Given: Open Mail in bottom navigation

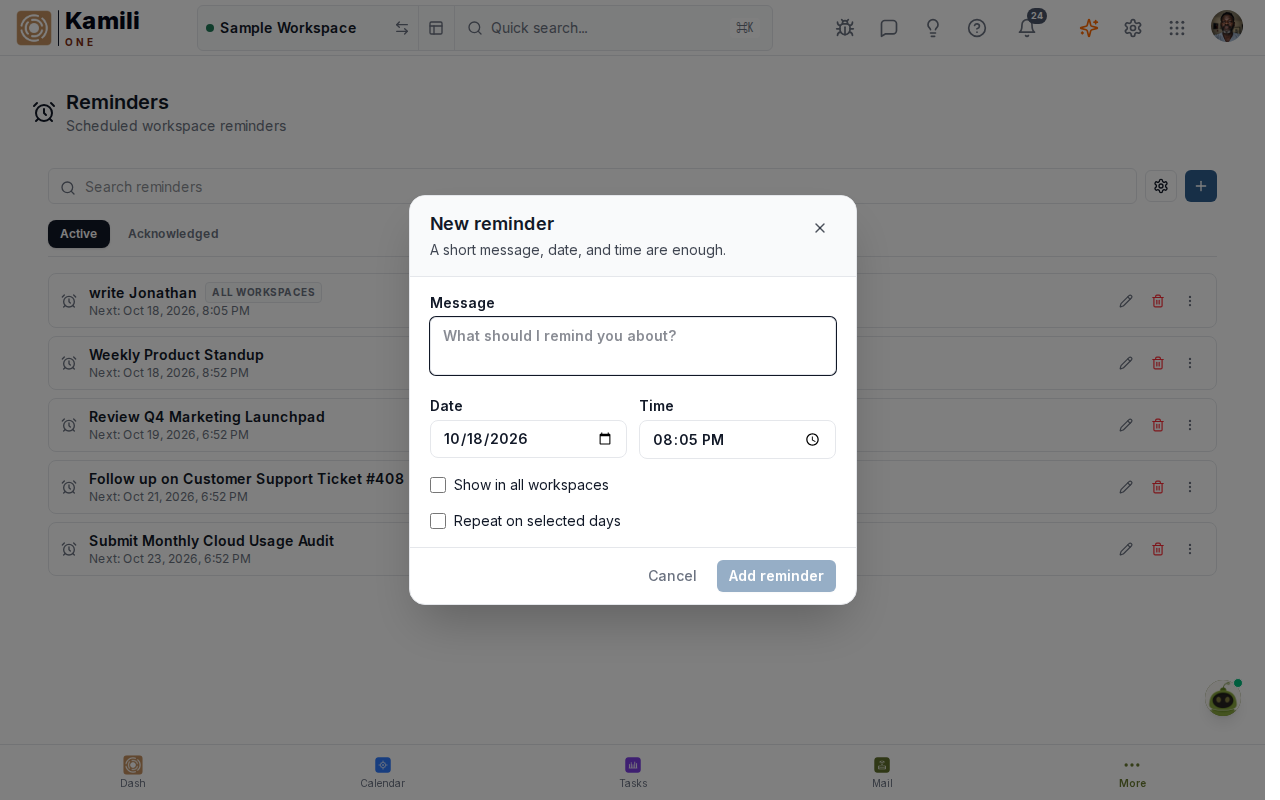Looking at the screenshot, I should click(x=882, y=772).
